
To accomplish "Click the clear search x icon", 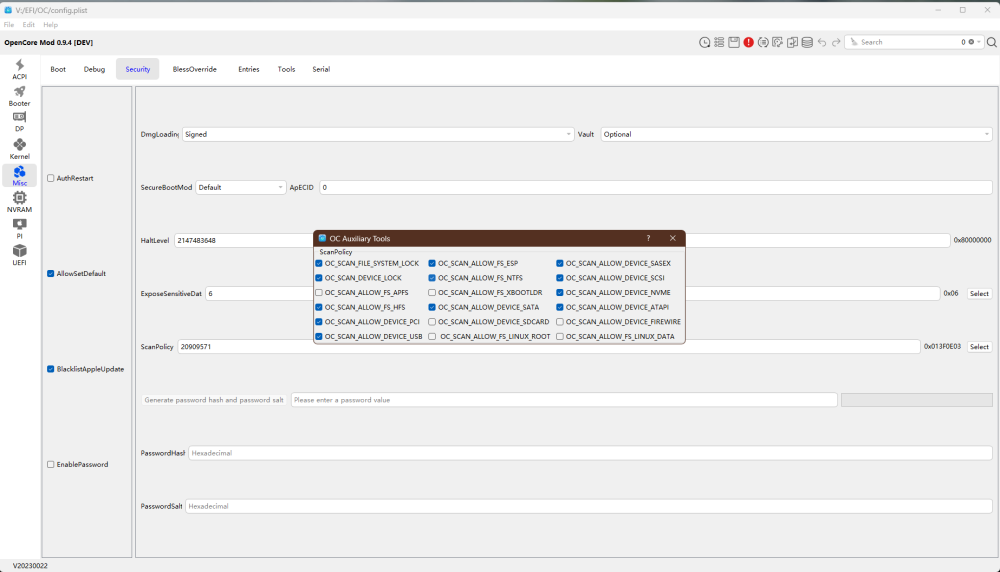I will click(971, 42).
